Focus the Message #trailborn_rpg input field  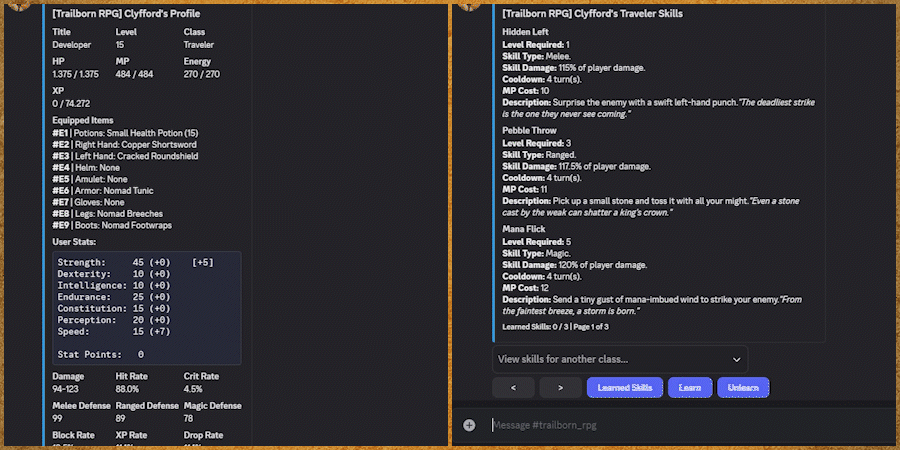(x=680, y=425)
